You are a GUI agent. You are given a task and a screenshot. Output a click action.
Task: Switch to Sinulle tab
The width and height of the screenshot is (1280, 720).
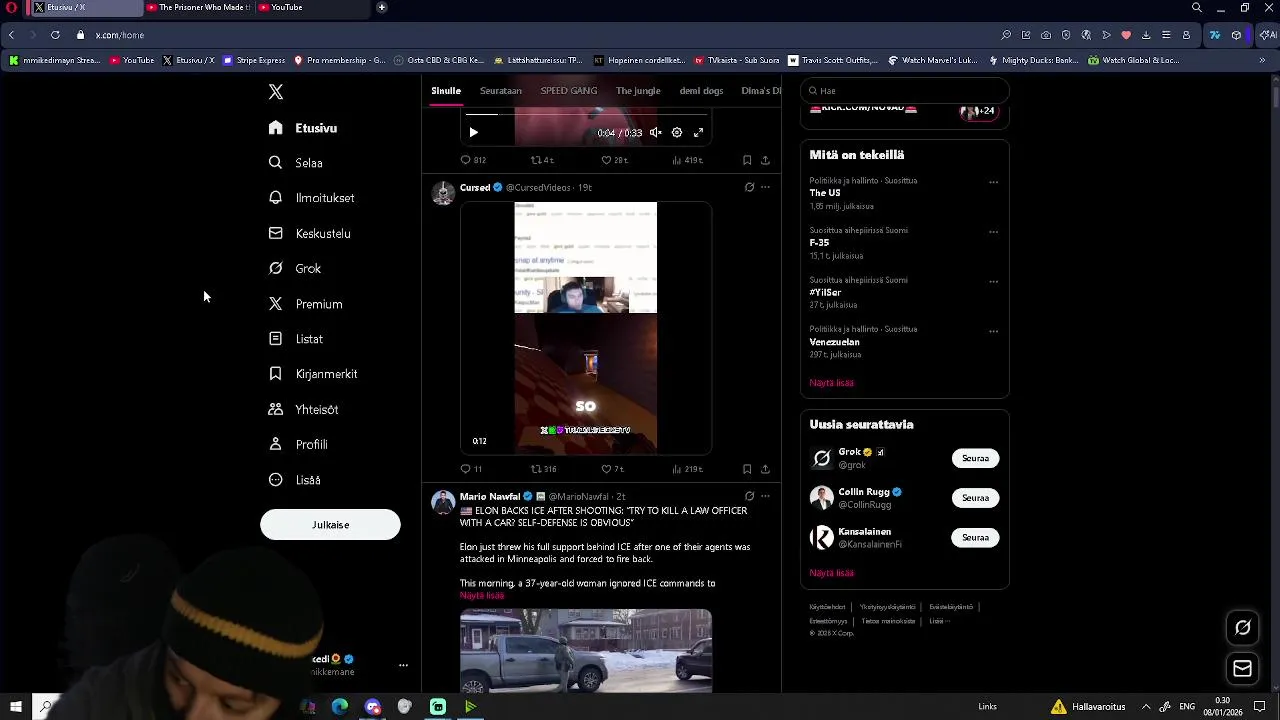coord(446,90)
